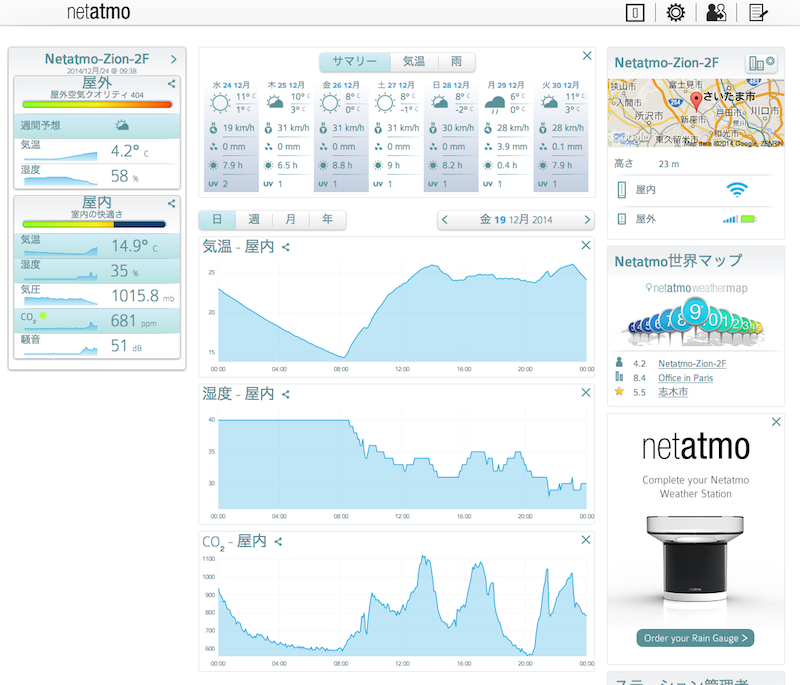The height and width of the screenshot is (685, 800).
Task: Select the 年 time range
Action: pos(327,219)
